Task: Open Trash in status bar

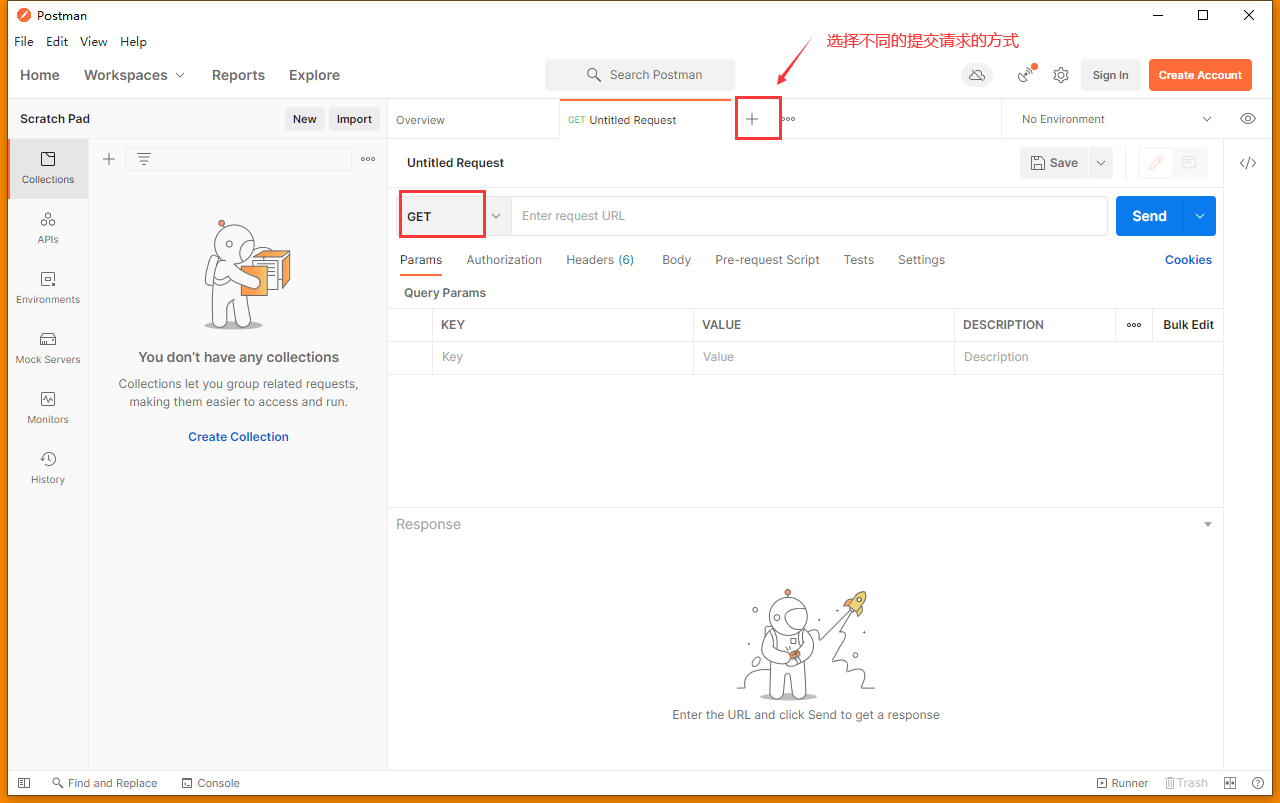Action: point(1186,783)
